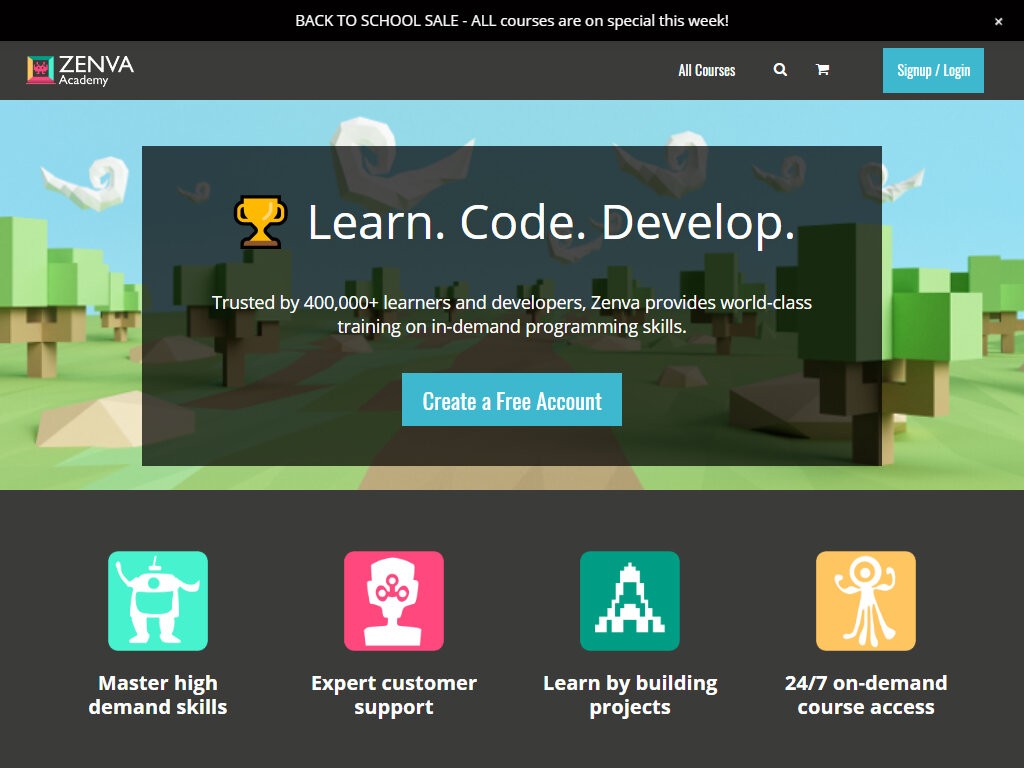Click the Zenva pixel monster logo icon
Screen dimensions: 1024x768
[40, 70]
